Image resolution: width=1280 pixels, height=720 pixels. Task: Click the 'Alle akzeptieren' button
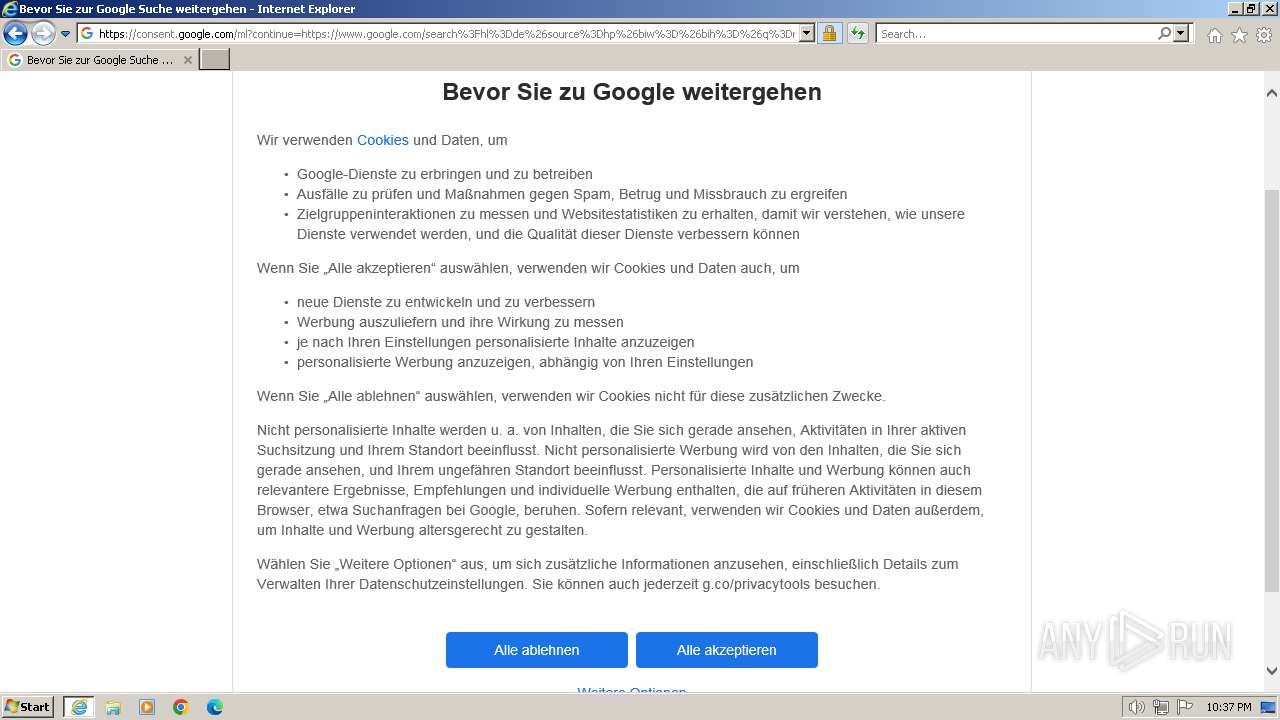pyautogui.click(x=727, y=650)
